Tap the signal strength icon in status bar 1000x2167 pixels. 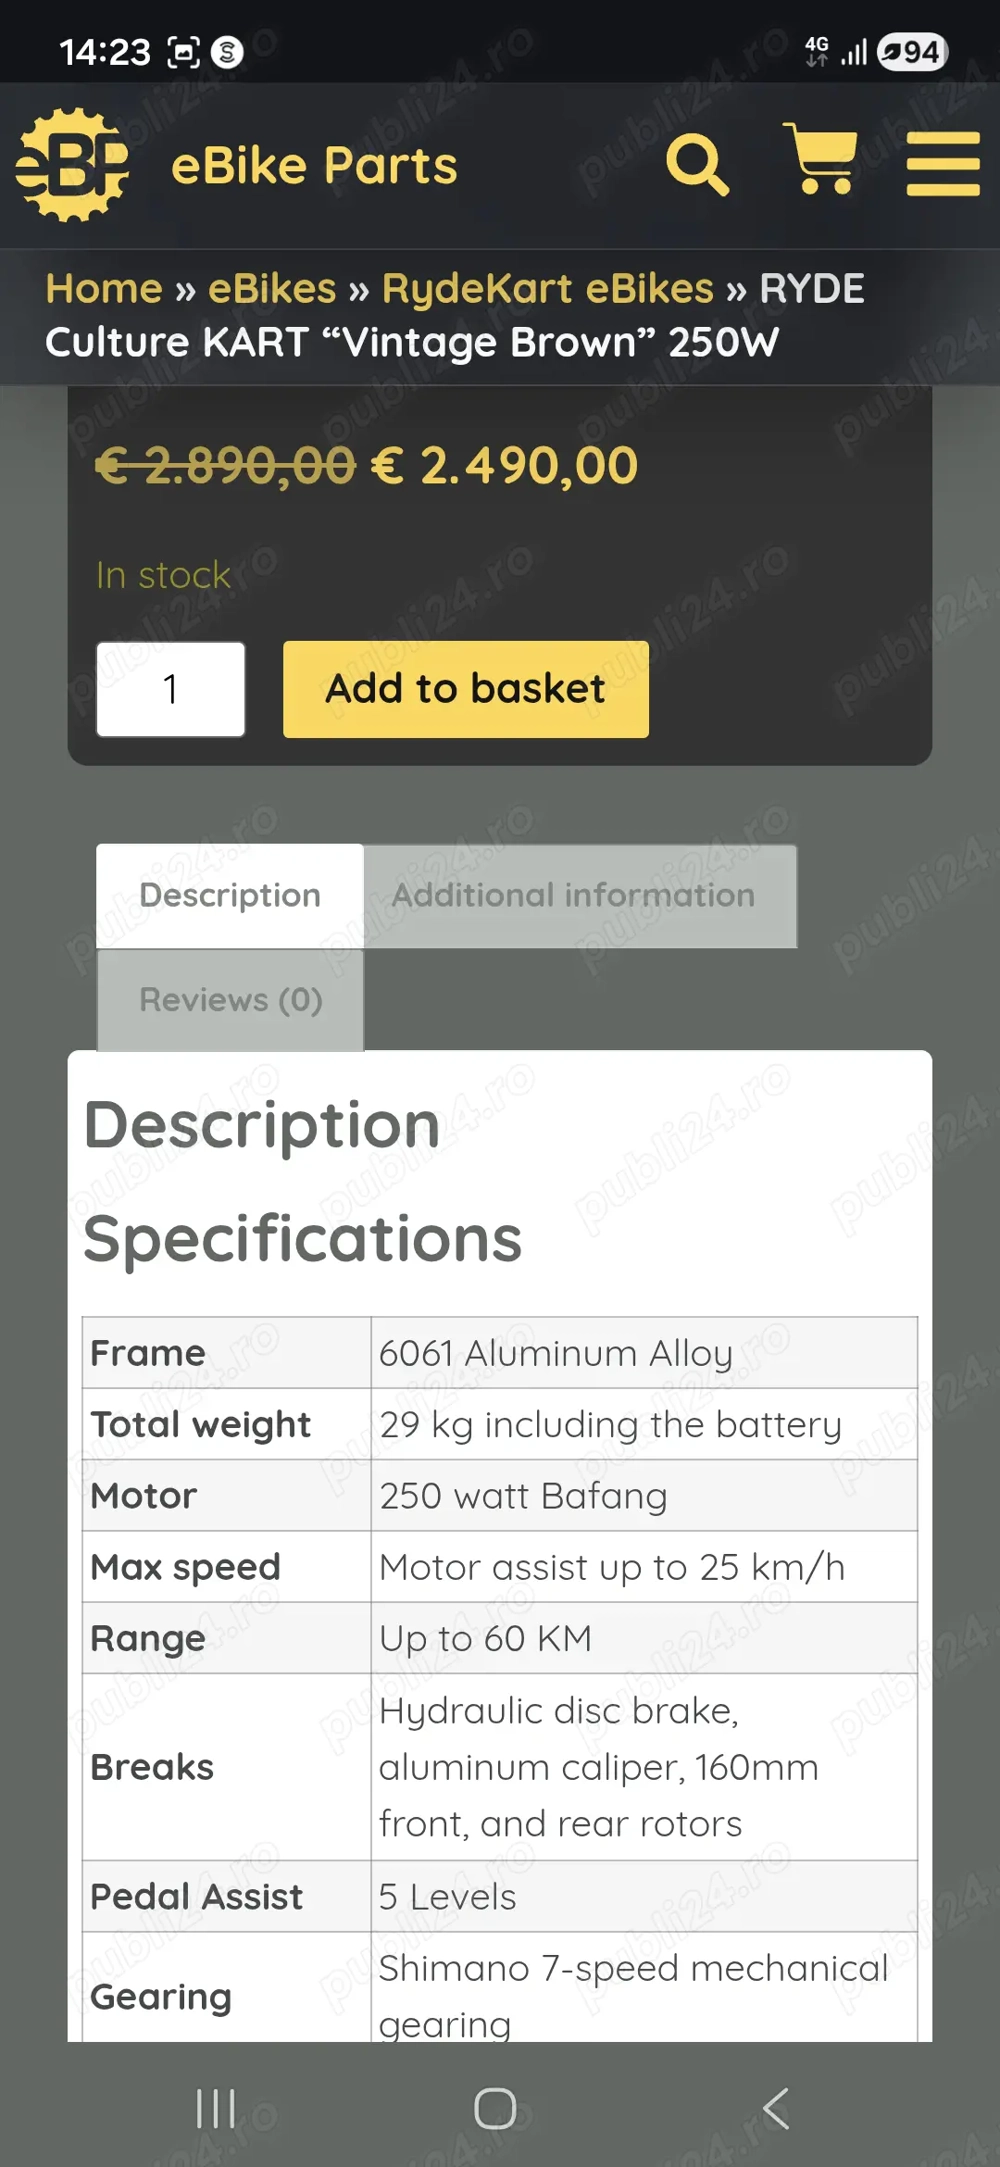853,52
